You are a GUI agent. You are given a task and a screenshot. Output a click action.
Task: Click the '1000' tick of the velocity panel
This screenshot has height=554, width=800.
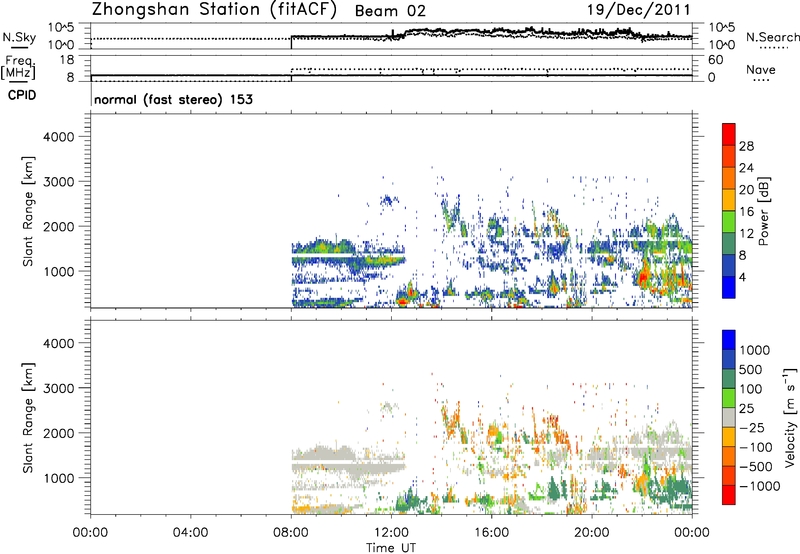59,478
